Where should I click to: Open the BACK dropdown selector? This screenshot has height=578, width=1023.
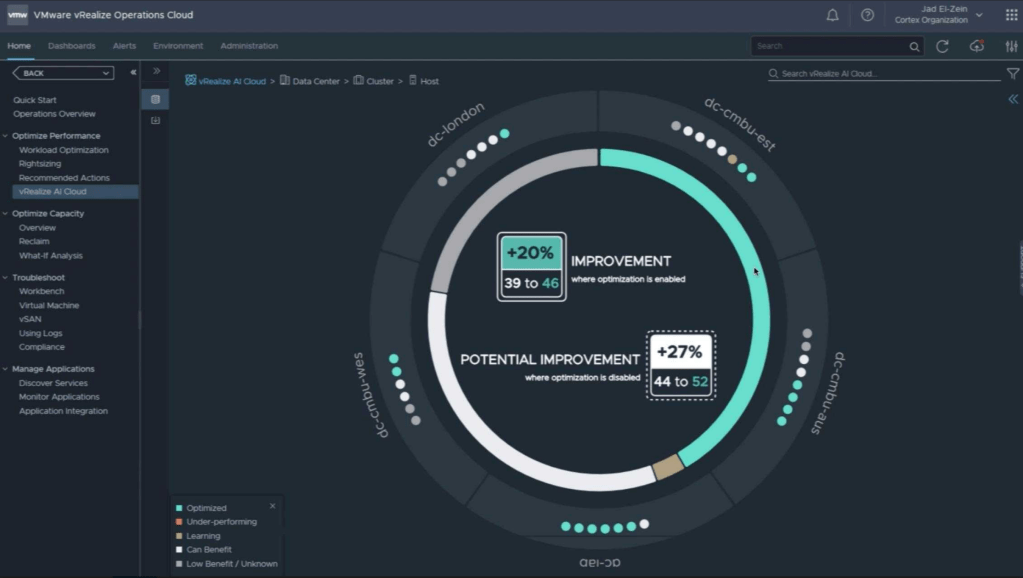point(63,73)
